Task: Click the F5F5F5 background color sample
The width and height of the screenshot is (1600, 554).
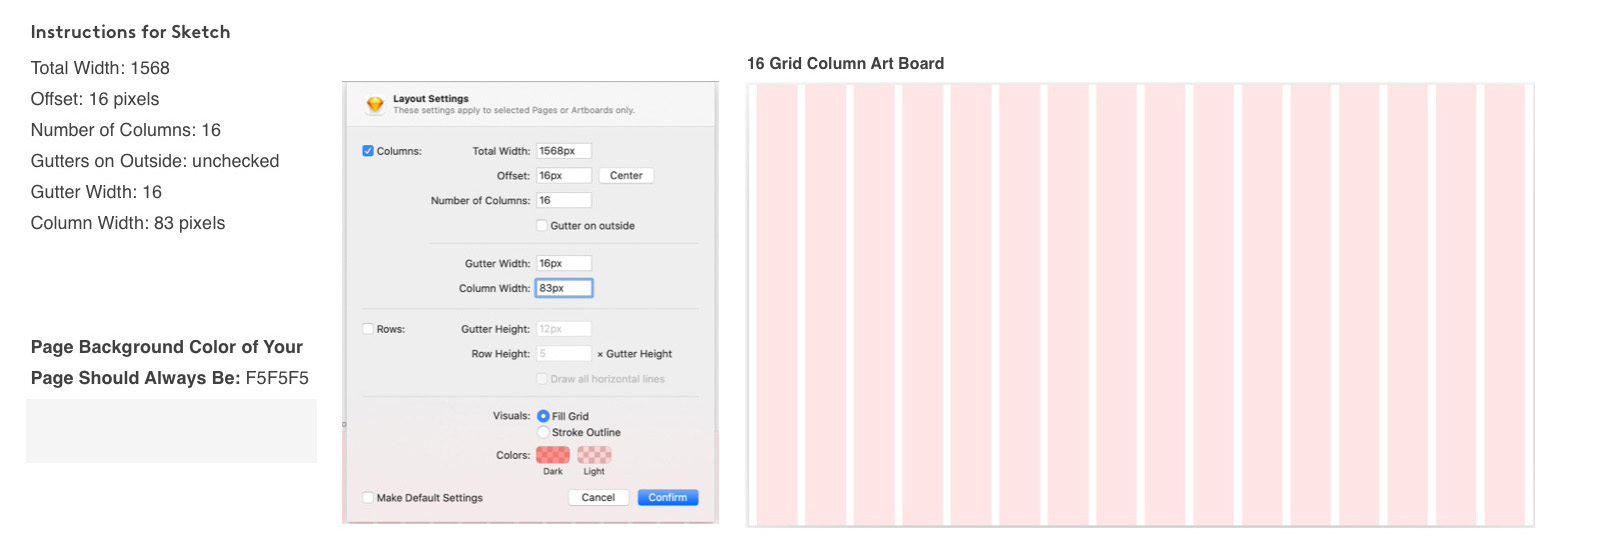Action: coord(171,431)
